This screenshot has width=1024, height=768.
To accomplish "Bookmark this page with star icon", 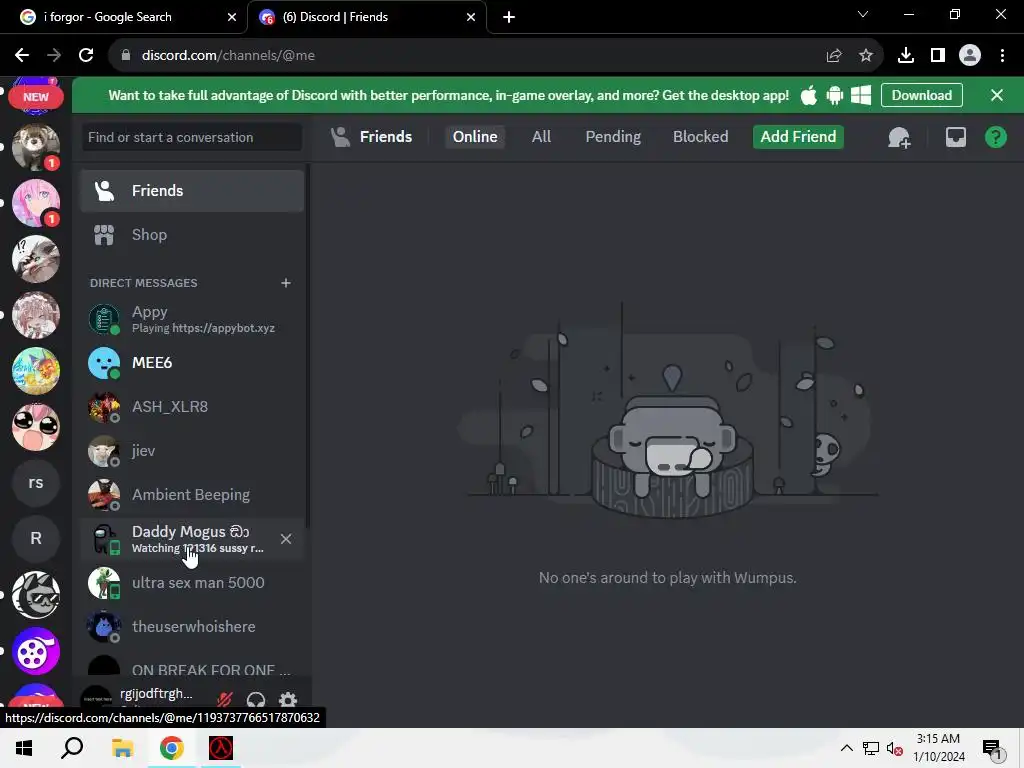I will pyautogui.click(x=865, y=56).
